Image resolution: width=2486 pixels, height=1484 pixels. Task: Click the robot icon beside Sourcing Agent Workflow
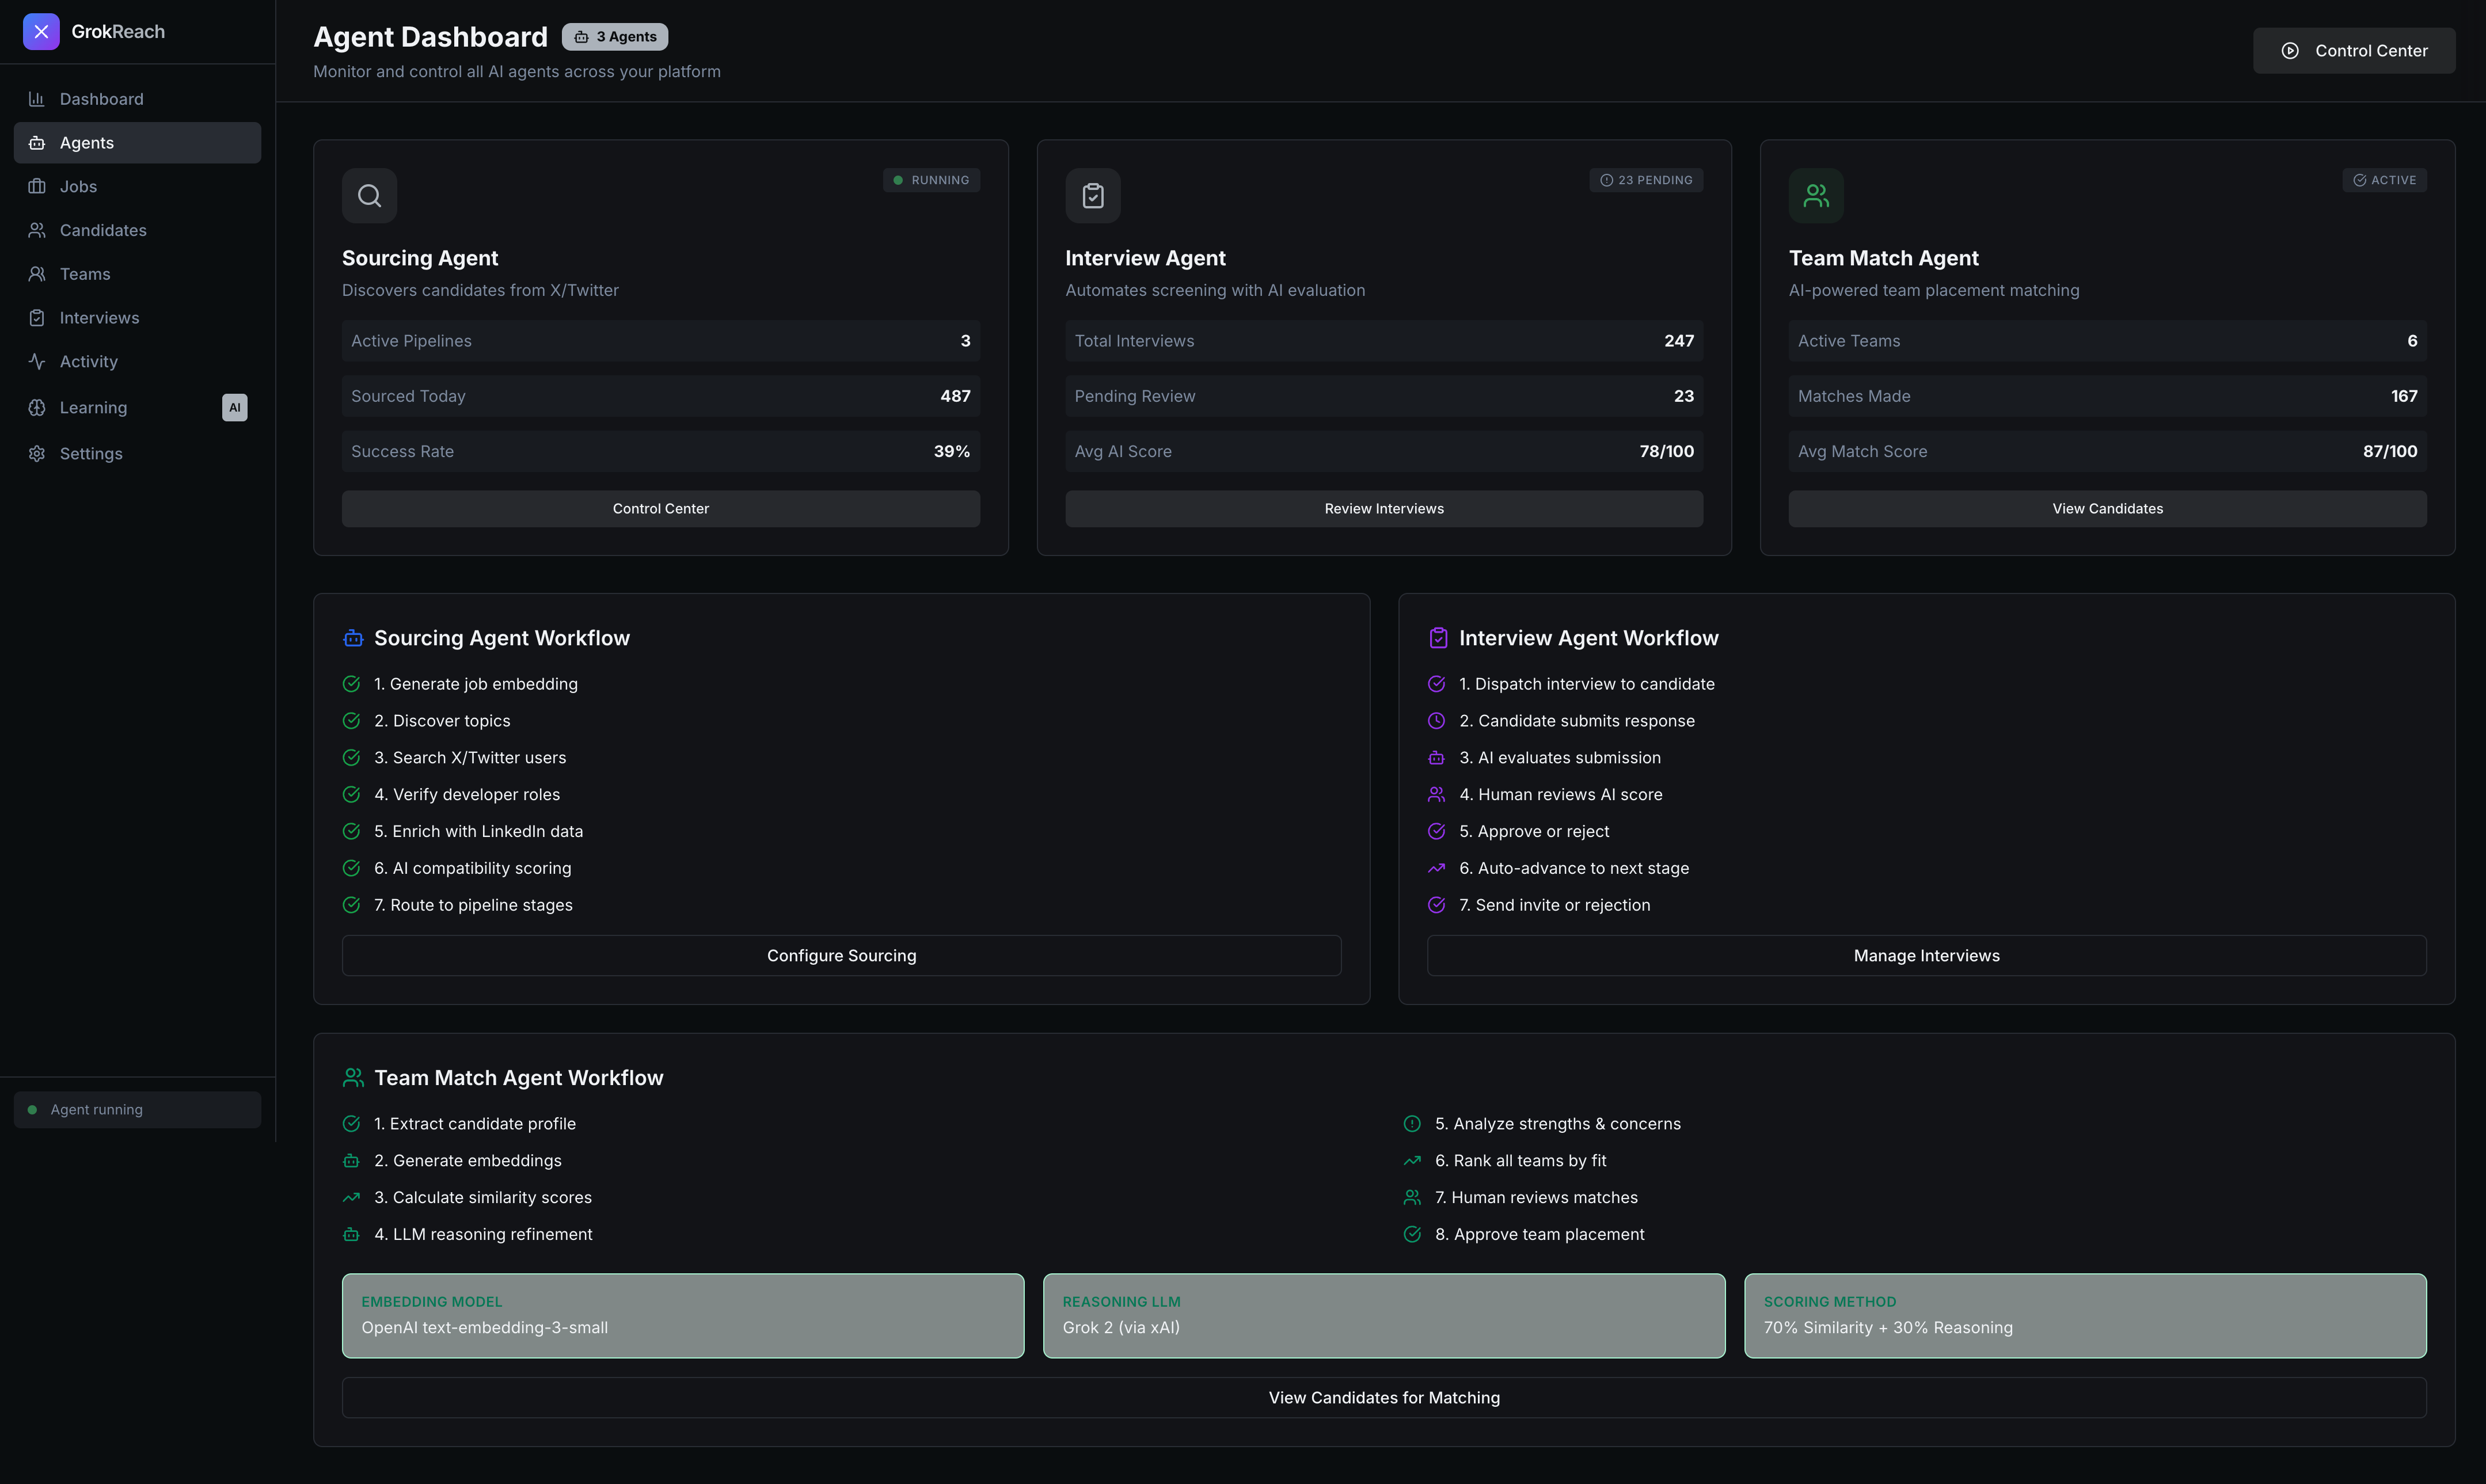pyautogui.click(x=353, y=638)
